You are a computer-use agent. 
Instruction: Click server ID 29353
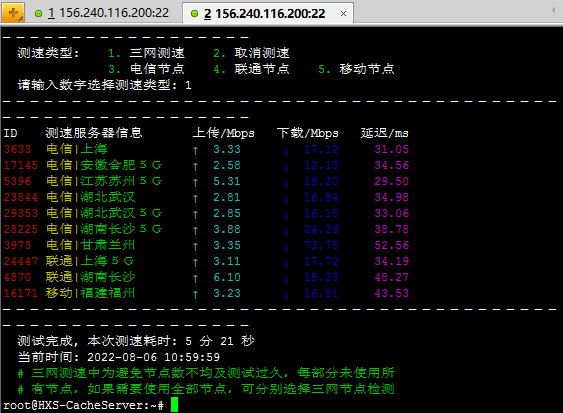[x=20, y=213]
